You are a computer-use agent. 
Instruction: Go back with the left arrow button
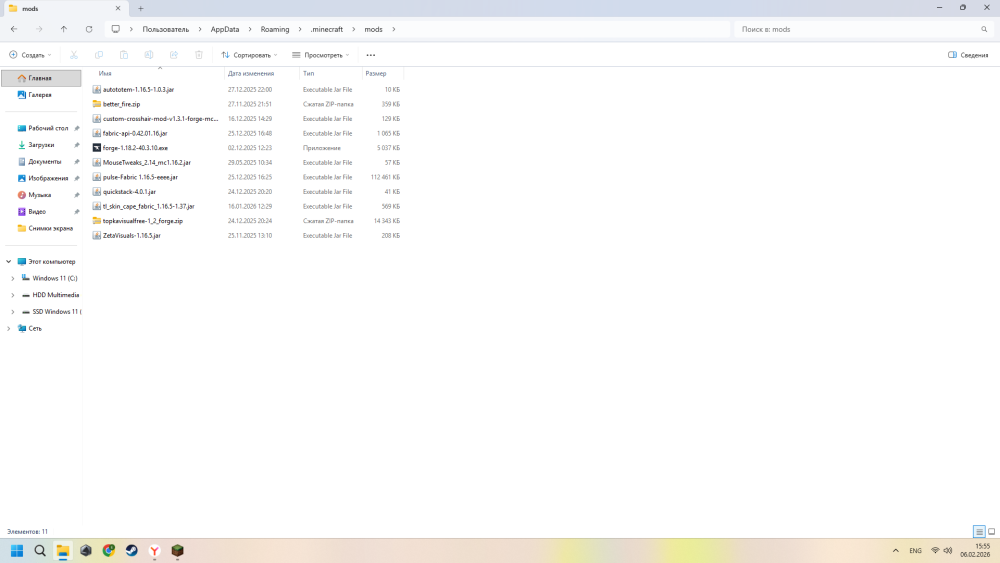coord(14,29)
